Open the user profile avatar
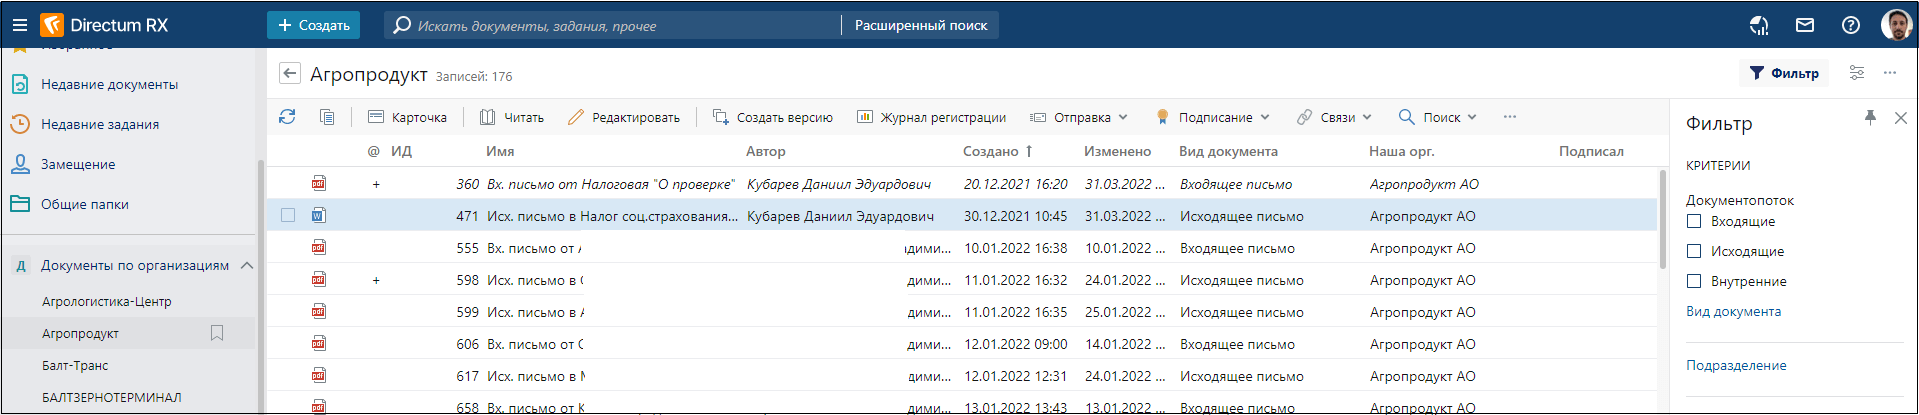 point(1896,25)
